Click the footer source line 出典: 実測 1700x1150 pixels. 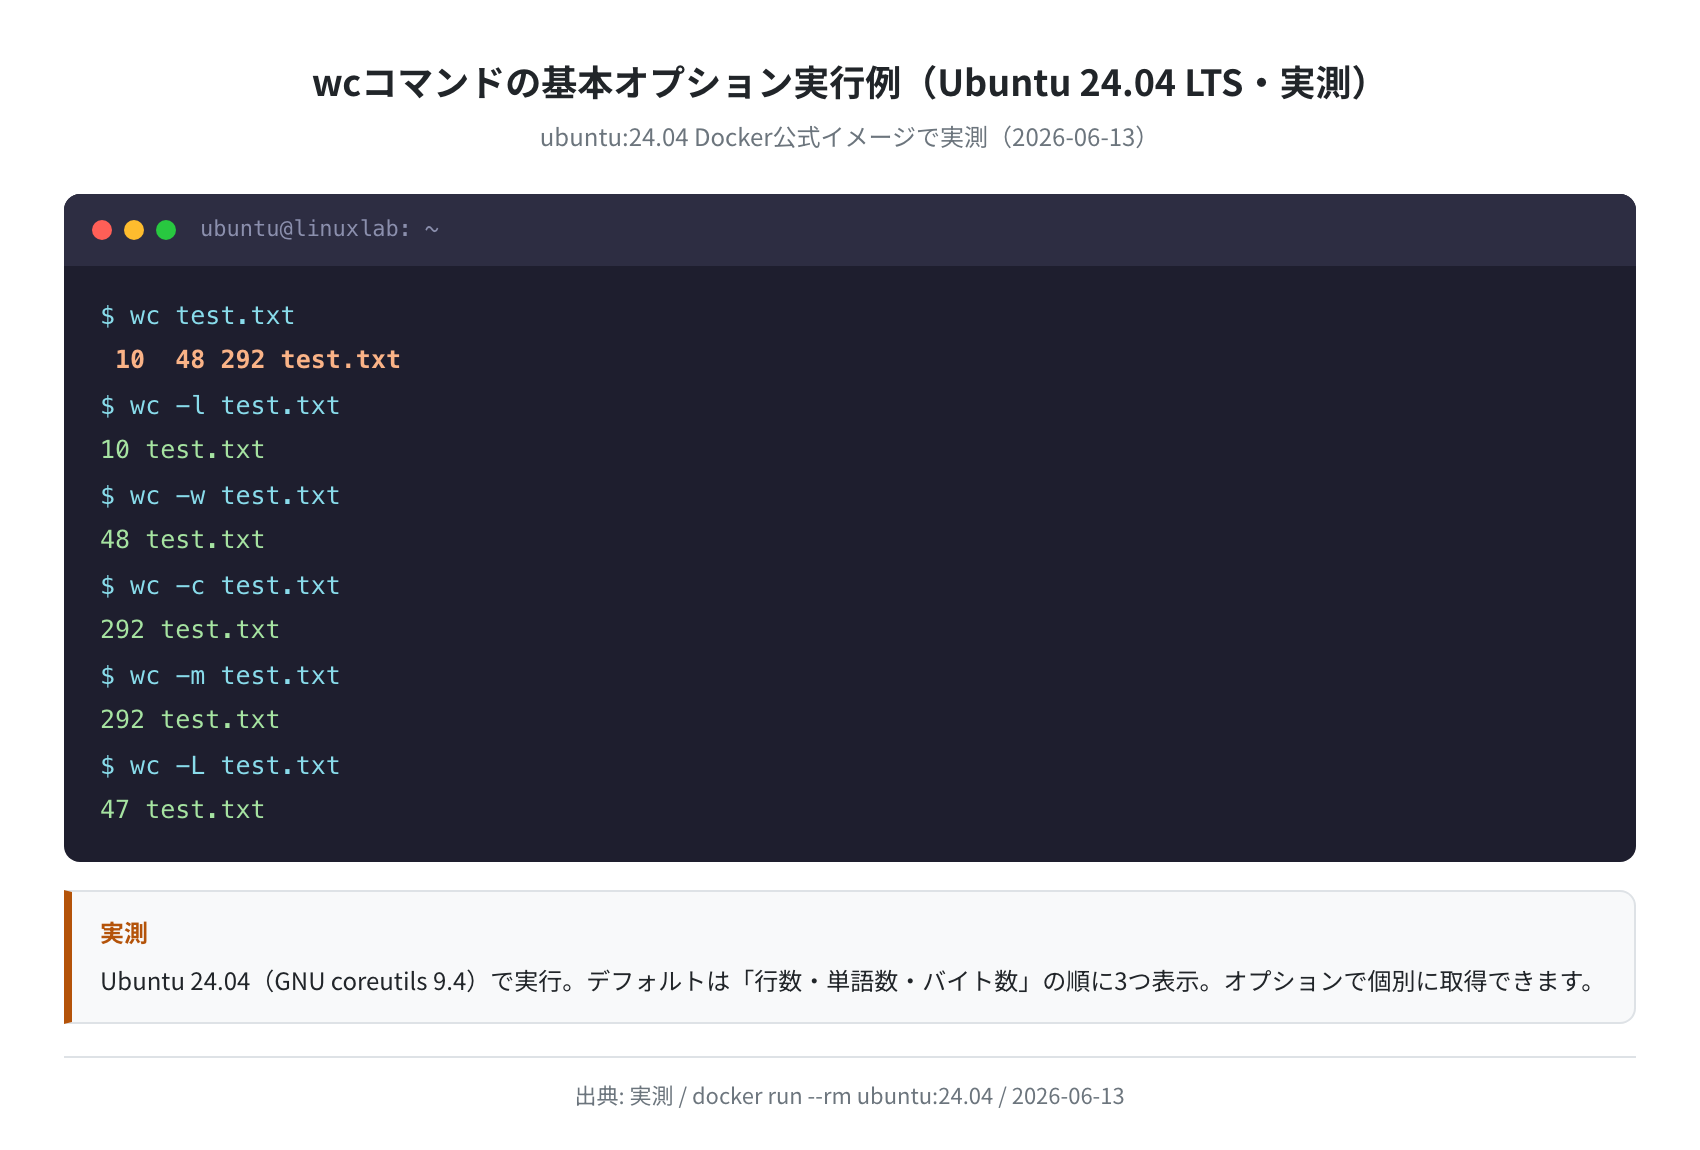[x=849, y=1096]
